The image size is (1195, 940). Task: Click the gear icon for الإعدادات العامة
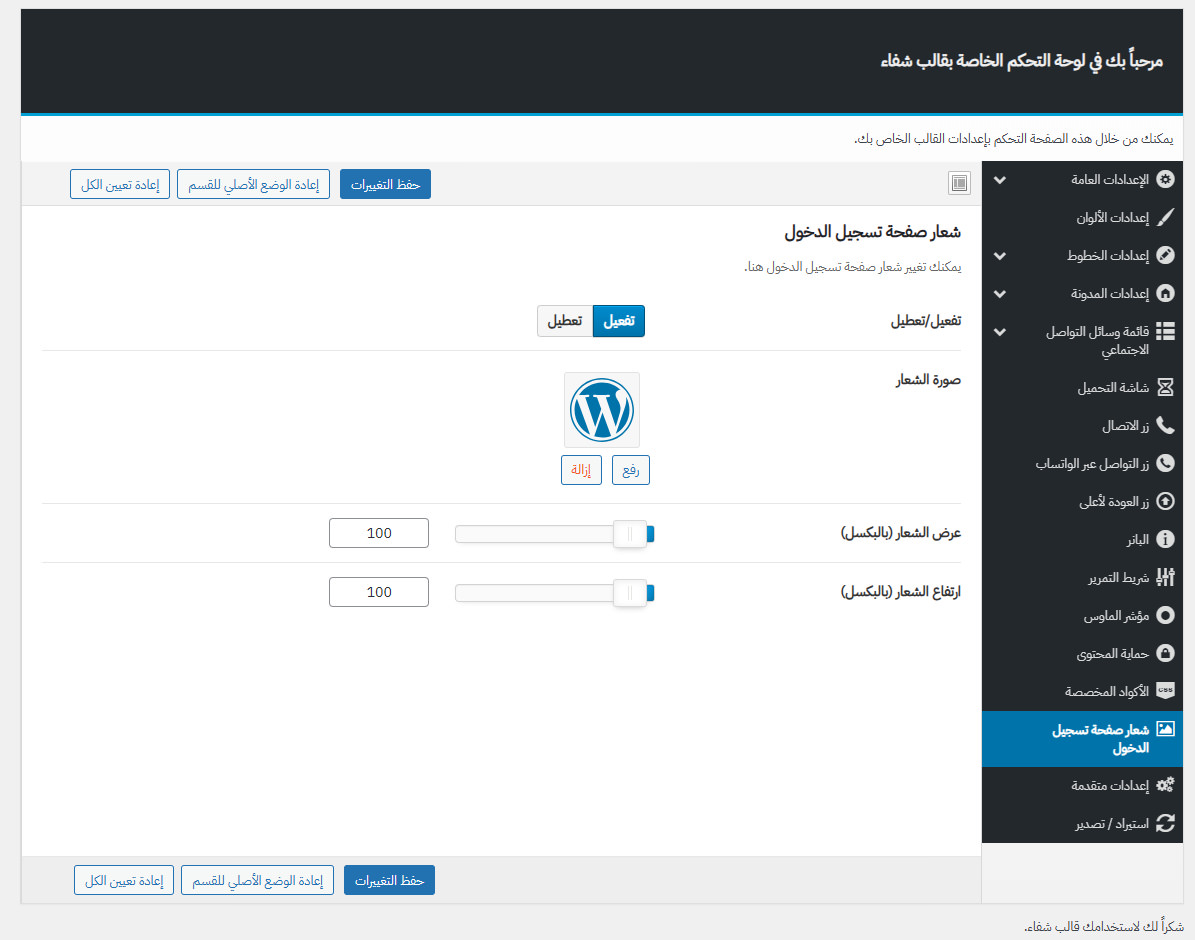tap(1165, 180)
